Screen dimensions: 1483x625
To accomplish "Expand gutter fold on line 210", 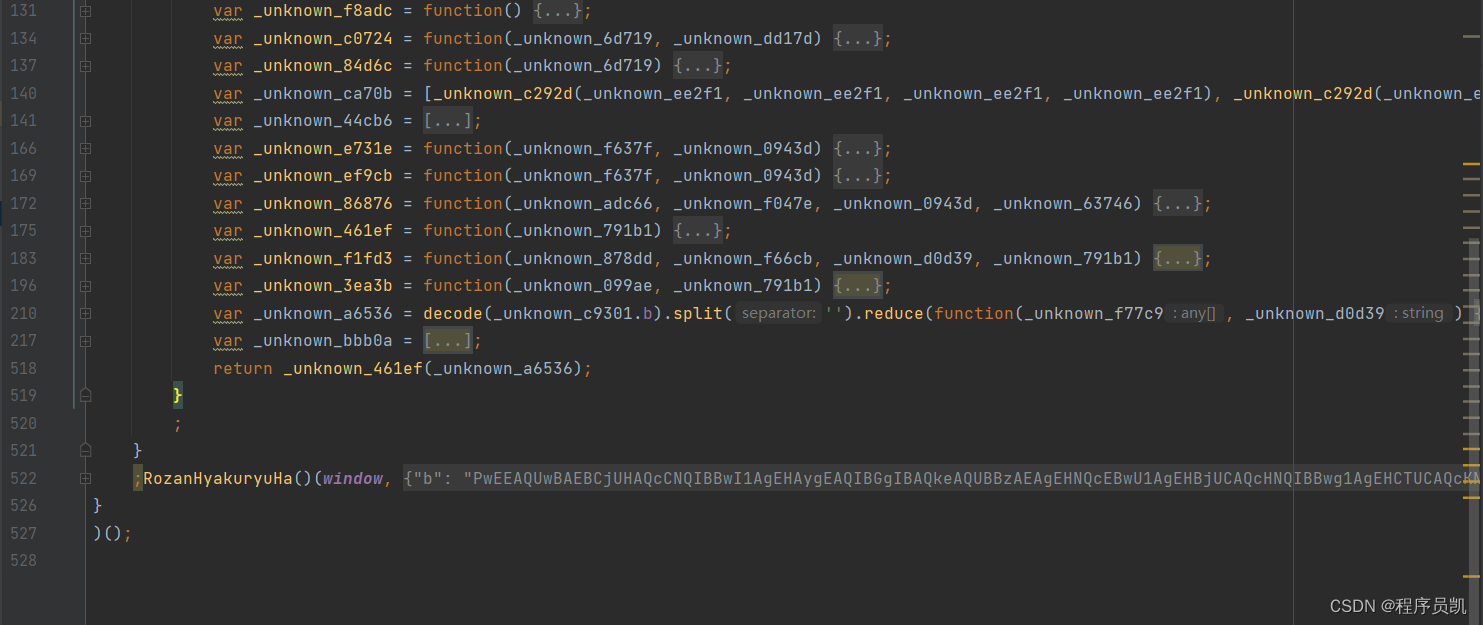I will pyautogui.click(x=85, y=314).
